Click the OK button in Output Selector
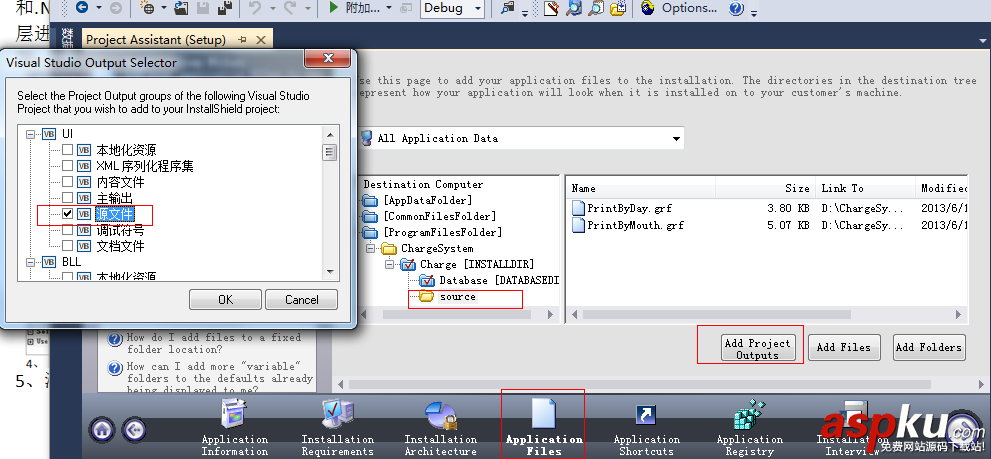This screenshot has height=459, width=991. point(225,300)
